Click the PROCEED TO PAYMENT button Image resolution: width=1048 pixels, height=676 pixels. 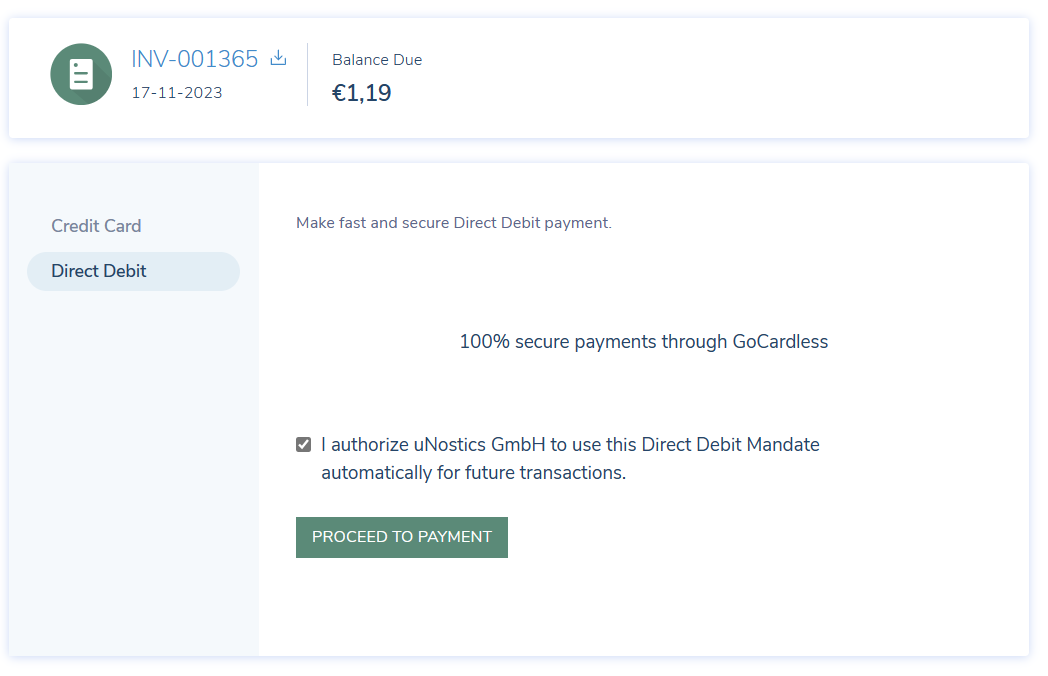(402, 537)
